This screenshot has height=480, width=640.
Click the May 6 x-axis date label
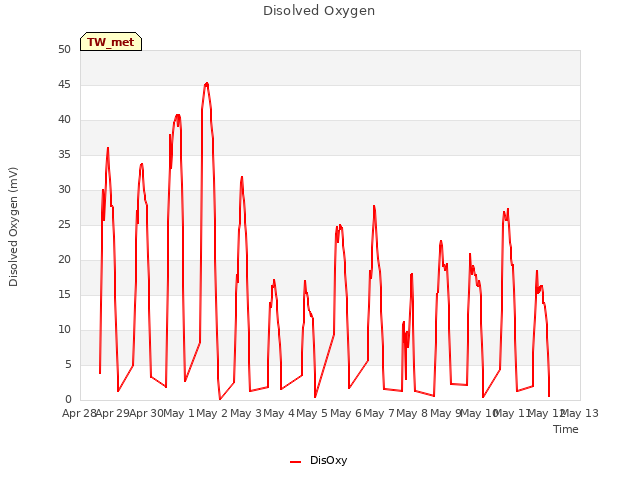click(x=346, y=413)
